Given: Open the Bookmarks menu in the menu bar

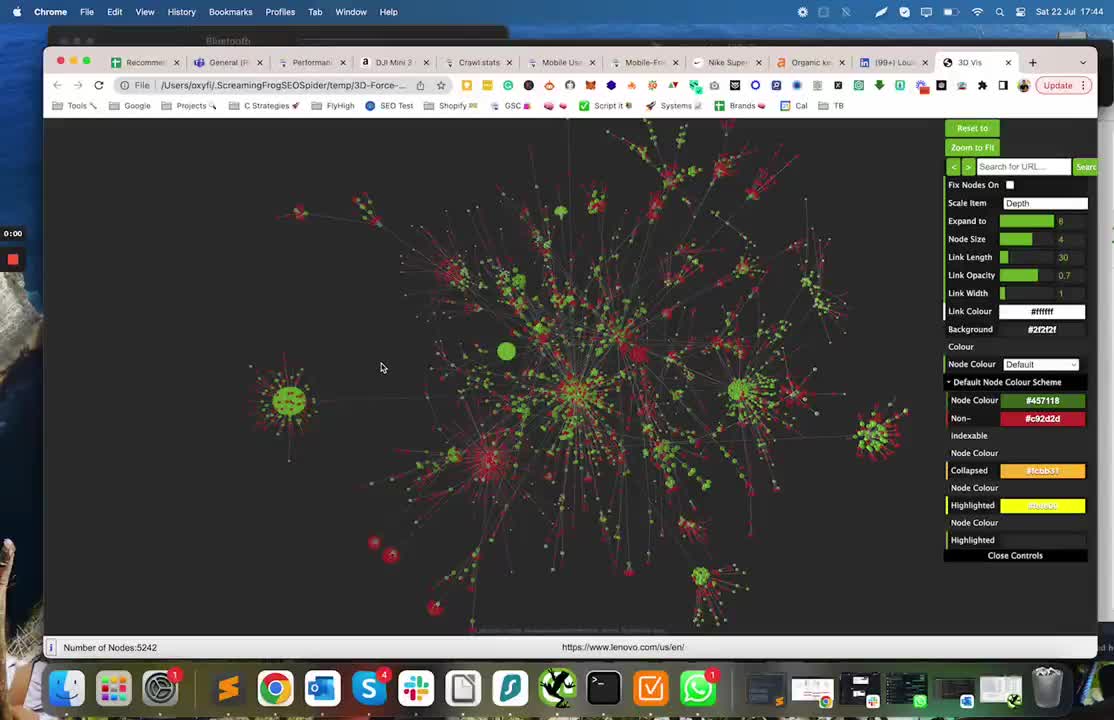Looking at the screenshot, I should pyautogui.click(x=230, y=12).
